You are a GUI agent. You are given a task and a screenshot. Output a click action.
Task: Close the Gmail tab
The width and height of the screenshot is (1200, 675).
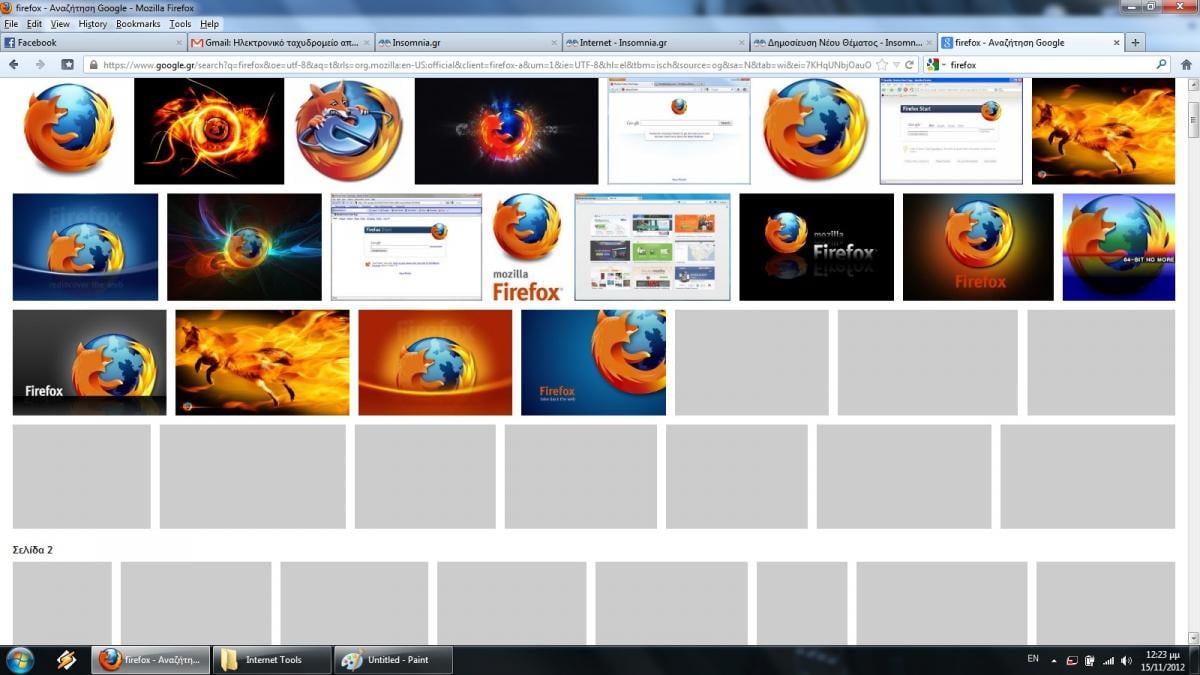coord(366,43)
